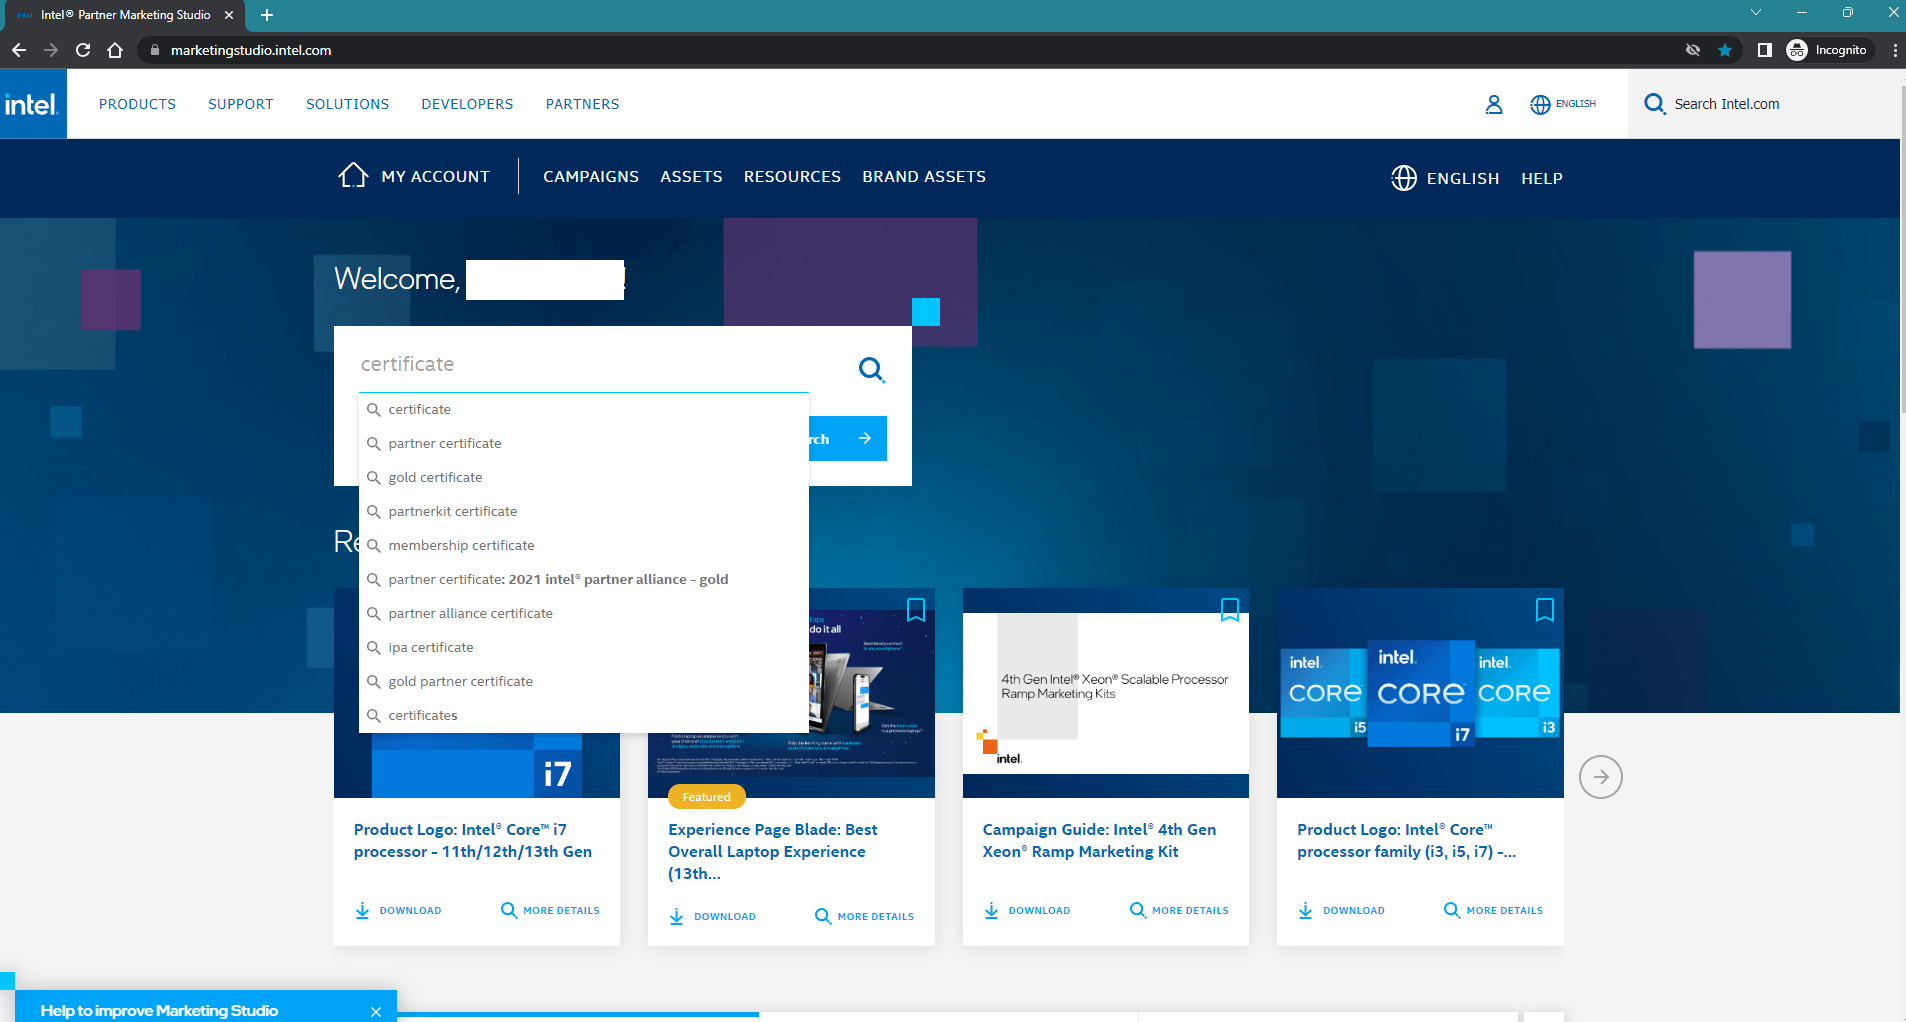Click the tab search chevron in title bar
Screen dimensions: 1906x1022
click(1756, 12)
